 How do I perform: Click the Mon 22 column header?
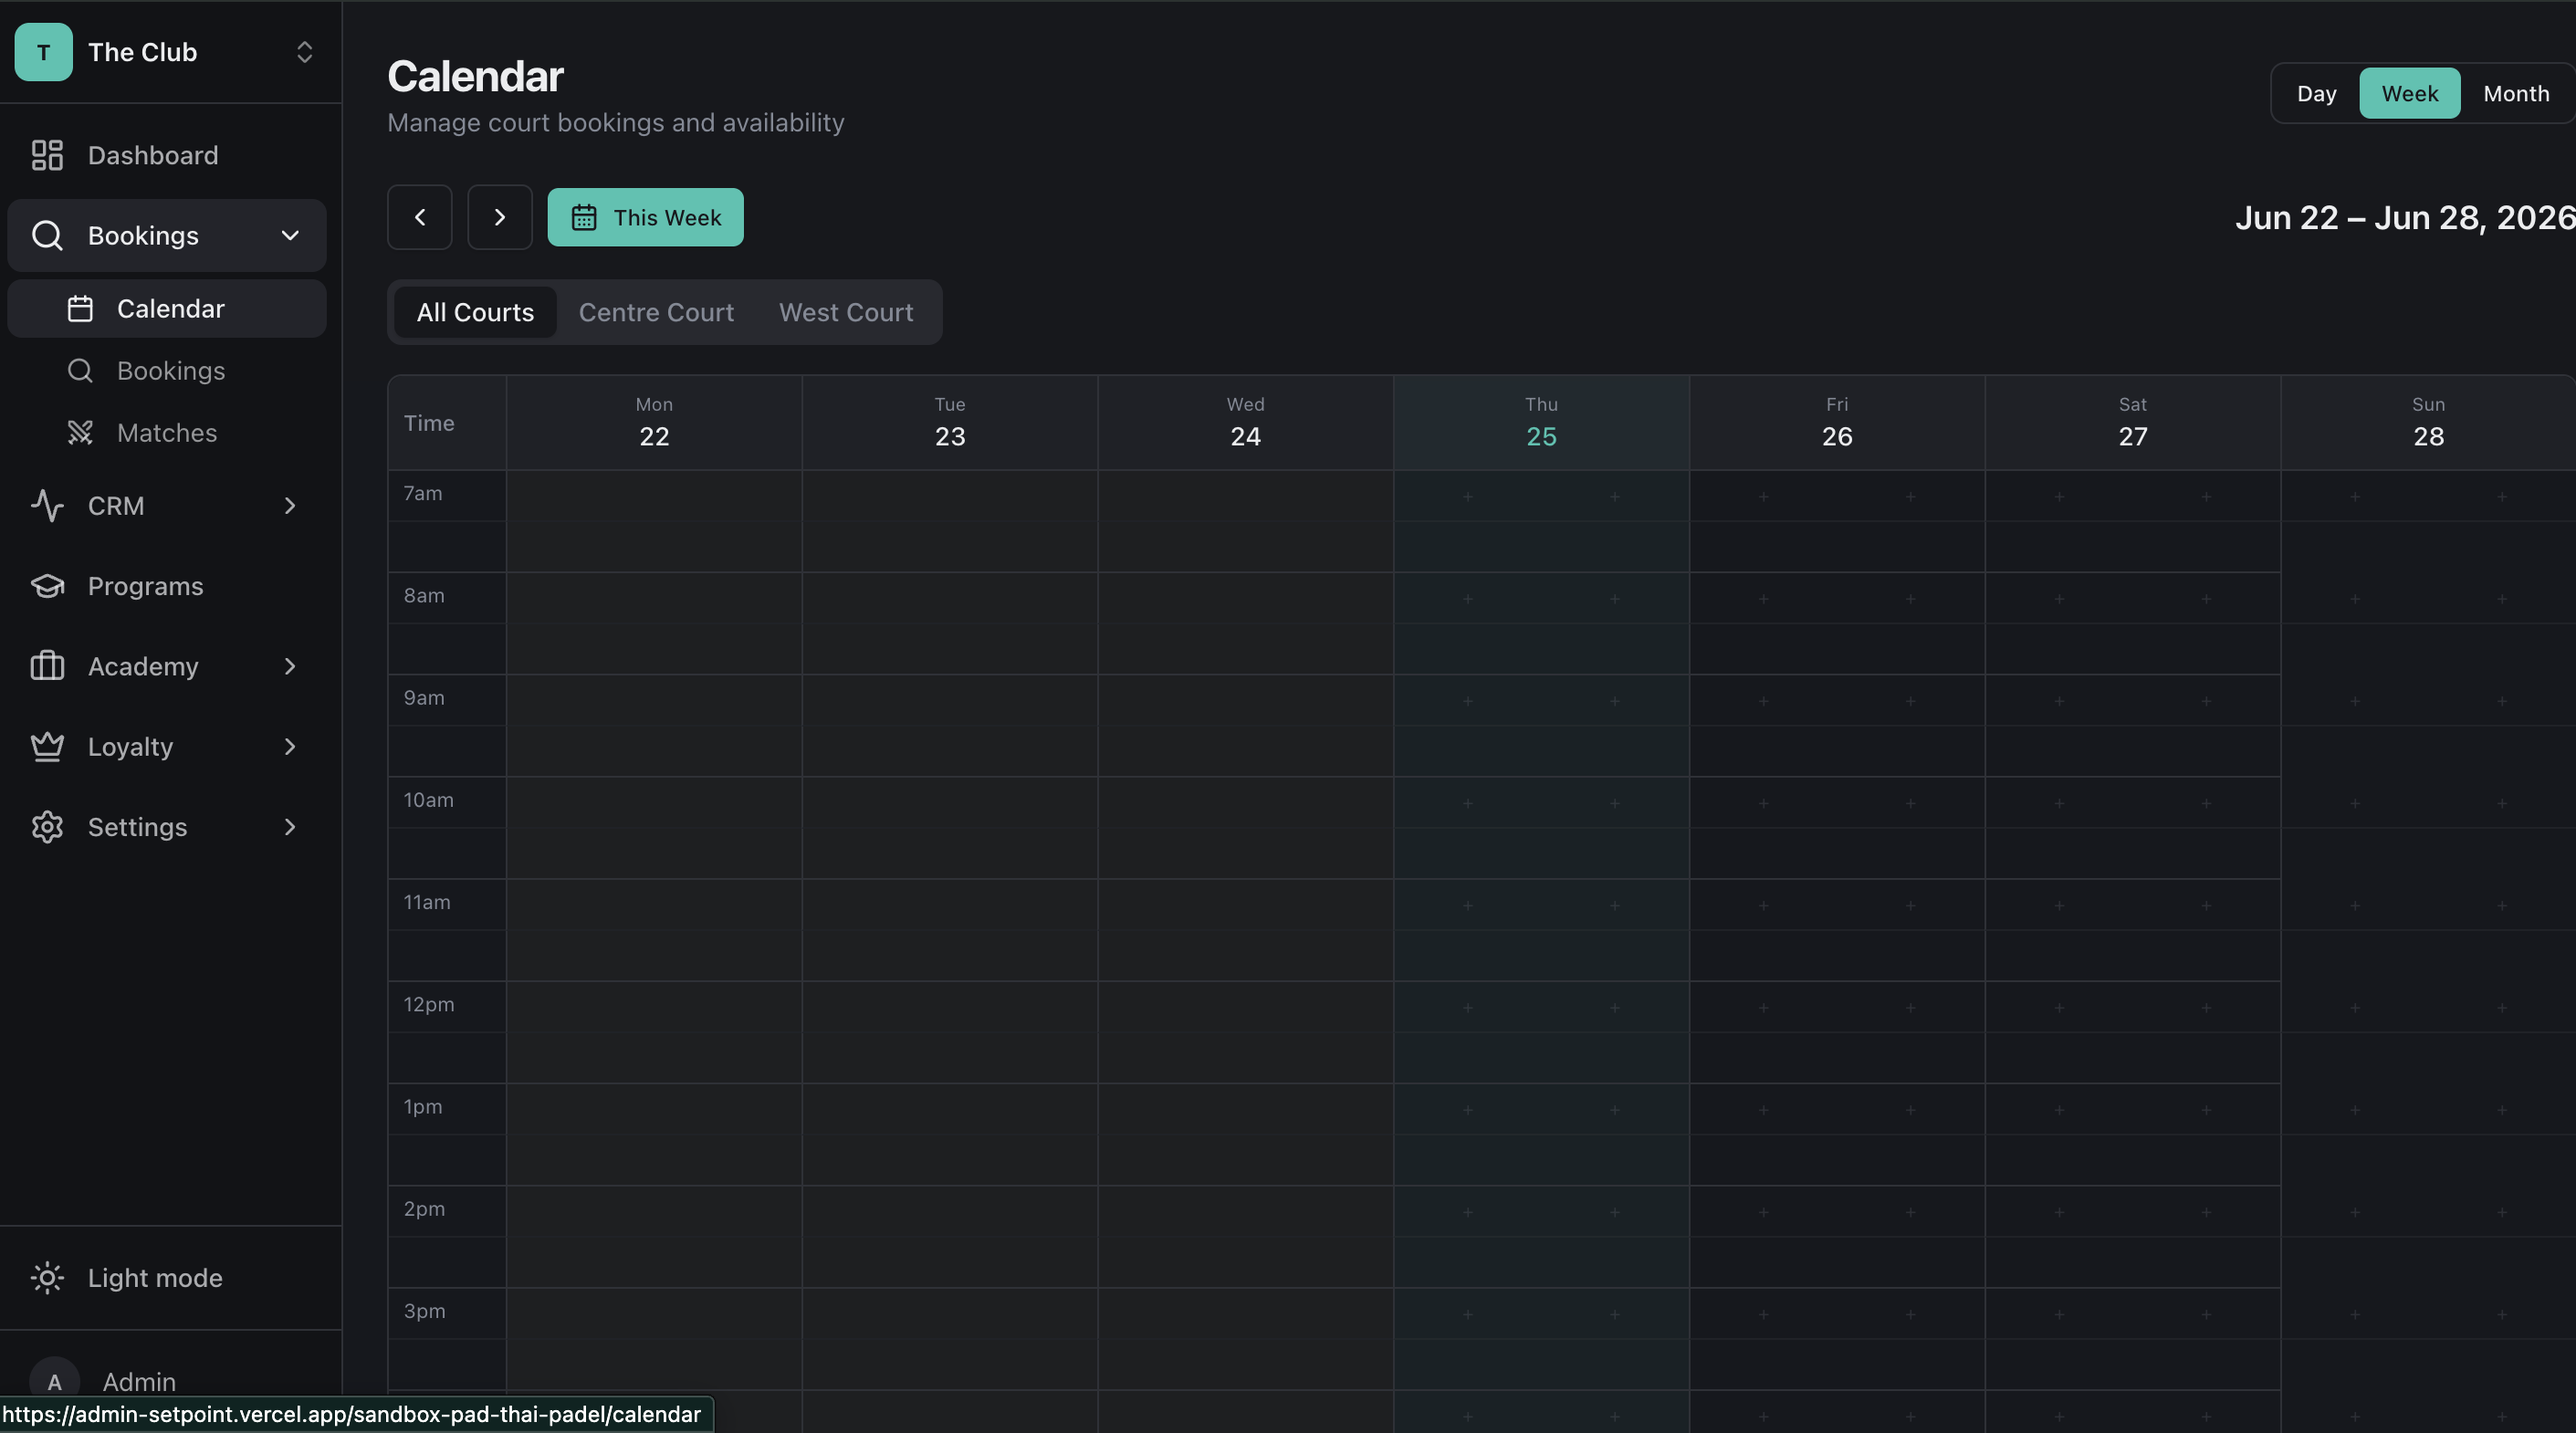pyautogui.click(x=654, y=422)
